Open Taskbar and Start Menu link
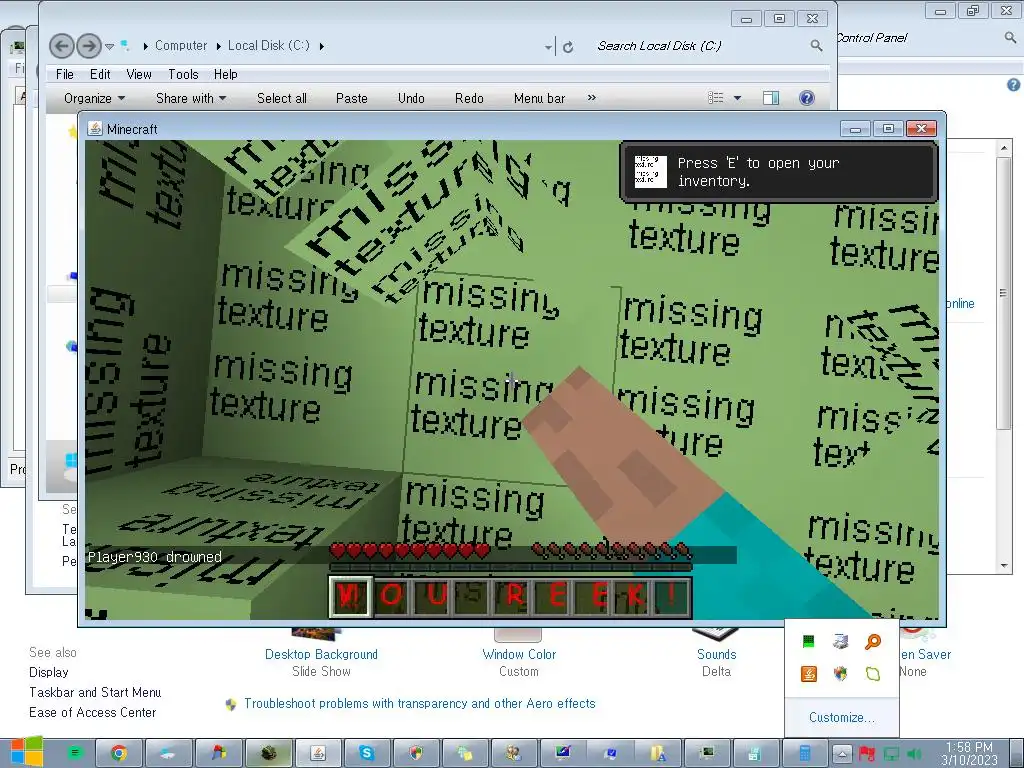Viewport: 1024px width, 768px height. point(95,692)
